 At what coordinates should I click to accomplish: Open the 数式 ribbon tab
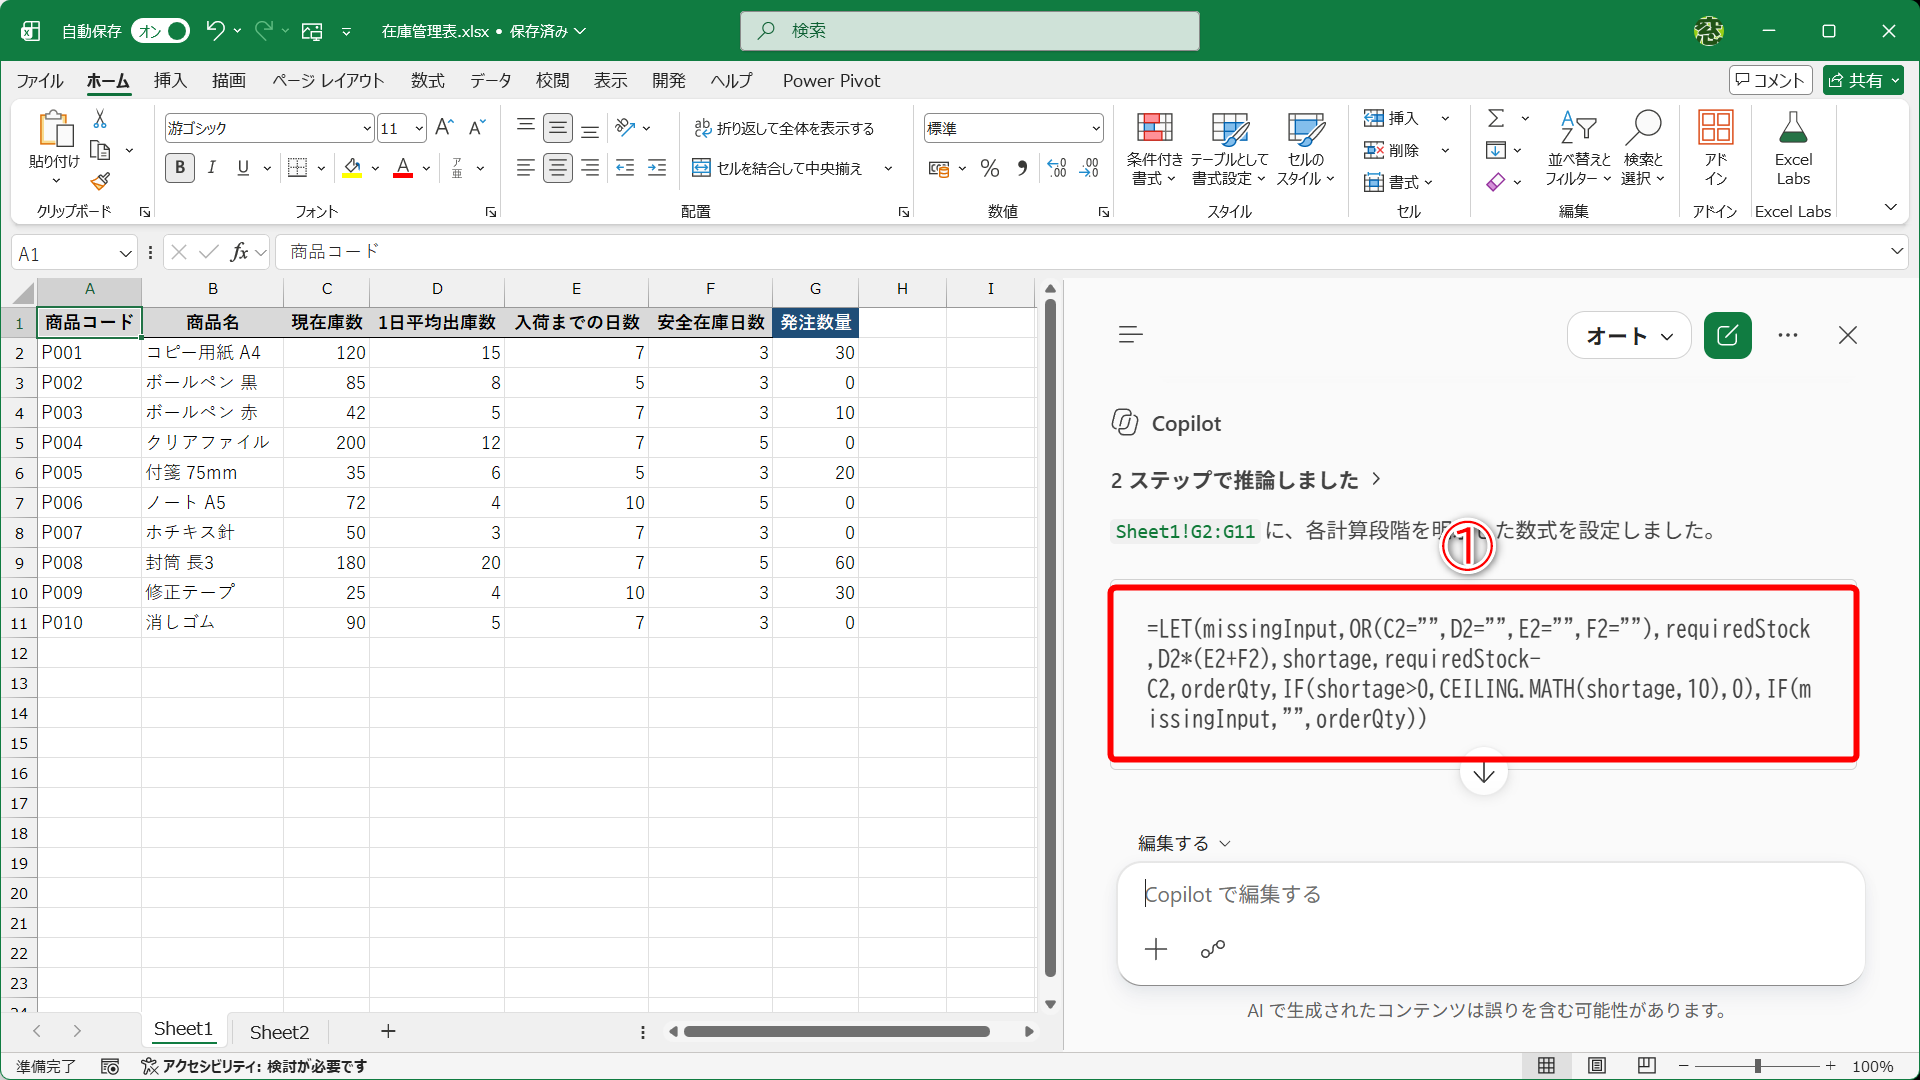pos(428,81)
